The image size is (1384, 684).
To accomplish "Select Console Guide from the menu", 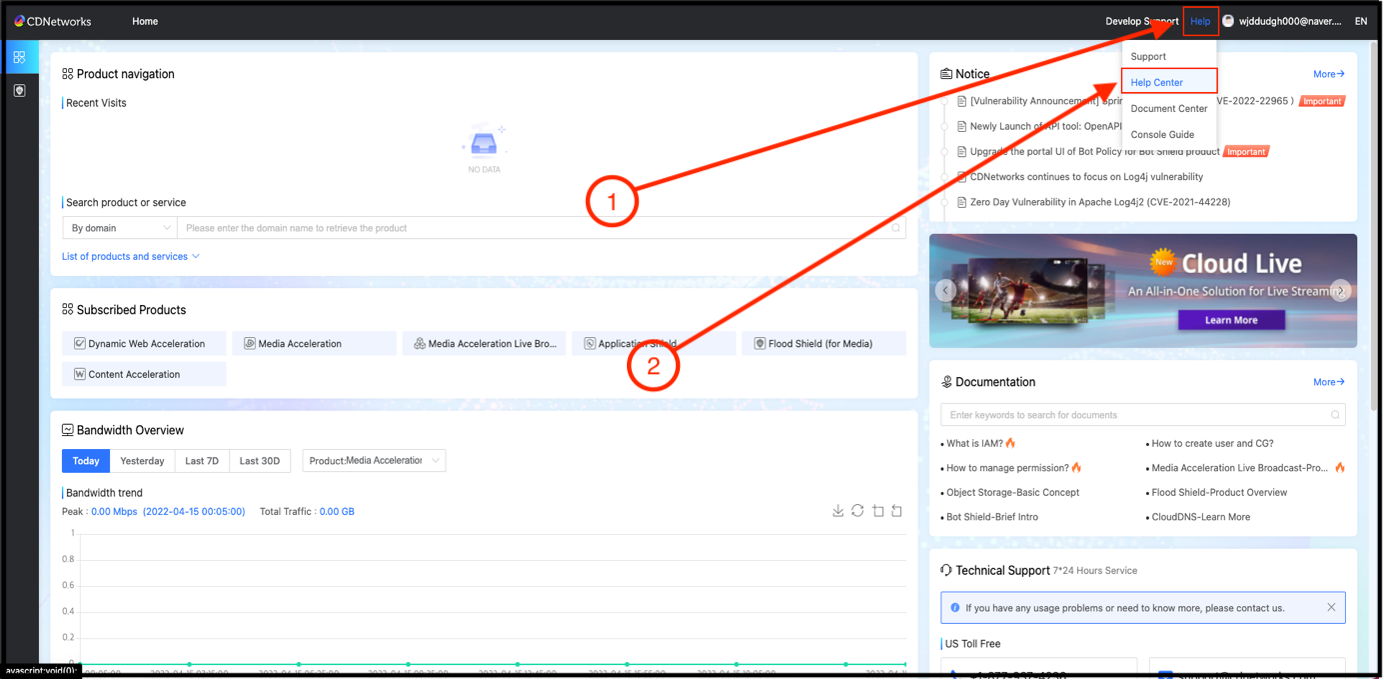I will [x=1162, y=134].
